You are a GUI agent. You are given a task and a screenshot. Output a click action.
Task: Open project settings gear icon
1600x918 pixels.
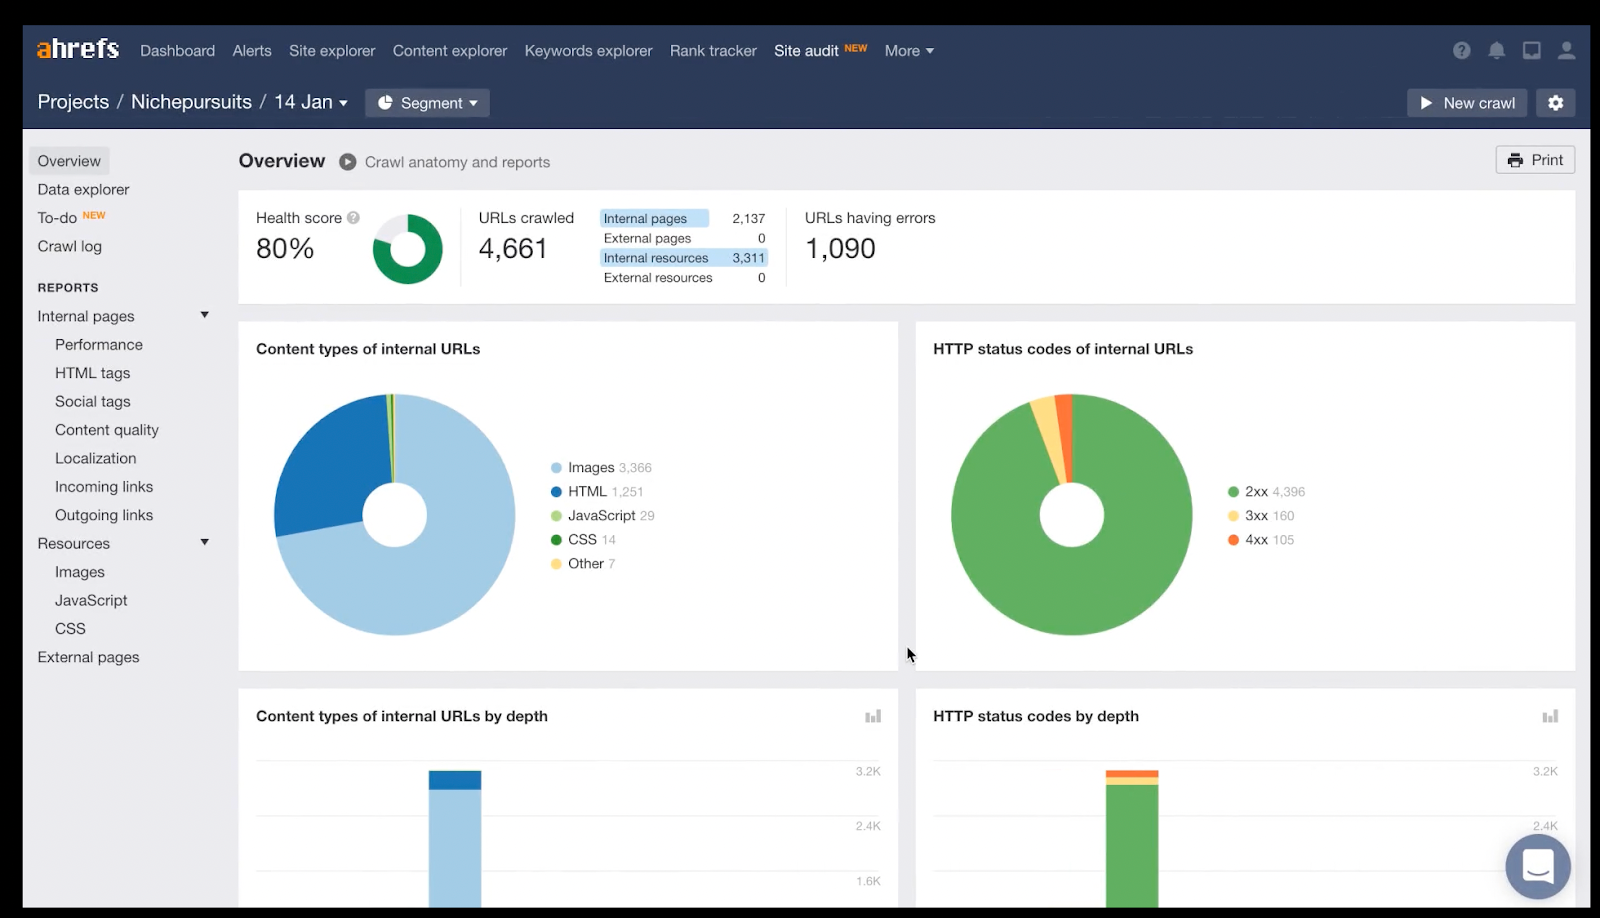tap(1555, 103)
